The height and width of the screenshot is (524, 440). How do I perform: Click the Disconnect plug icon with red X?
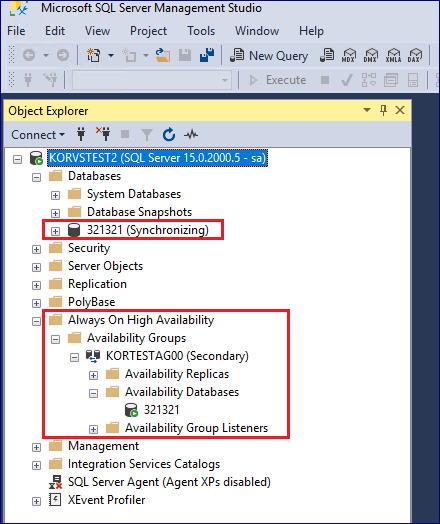pos(103,134)
